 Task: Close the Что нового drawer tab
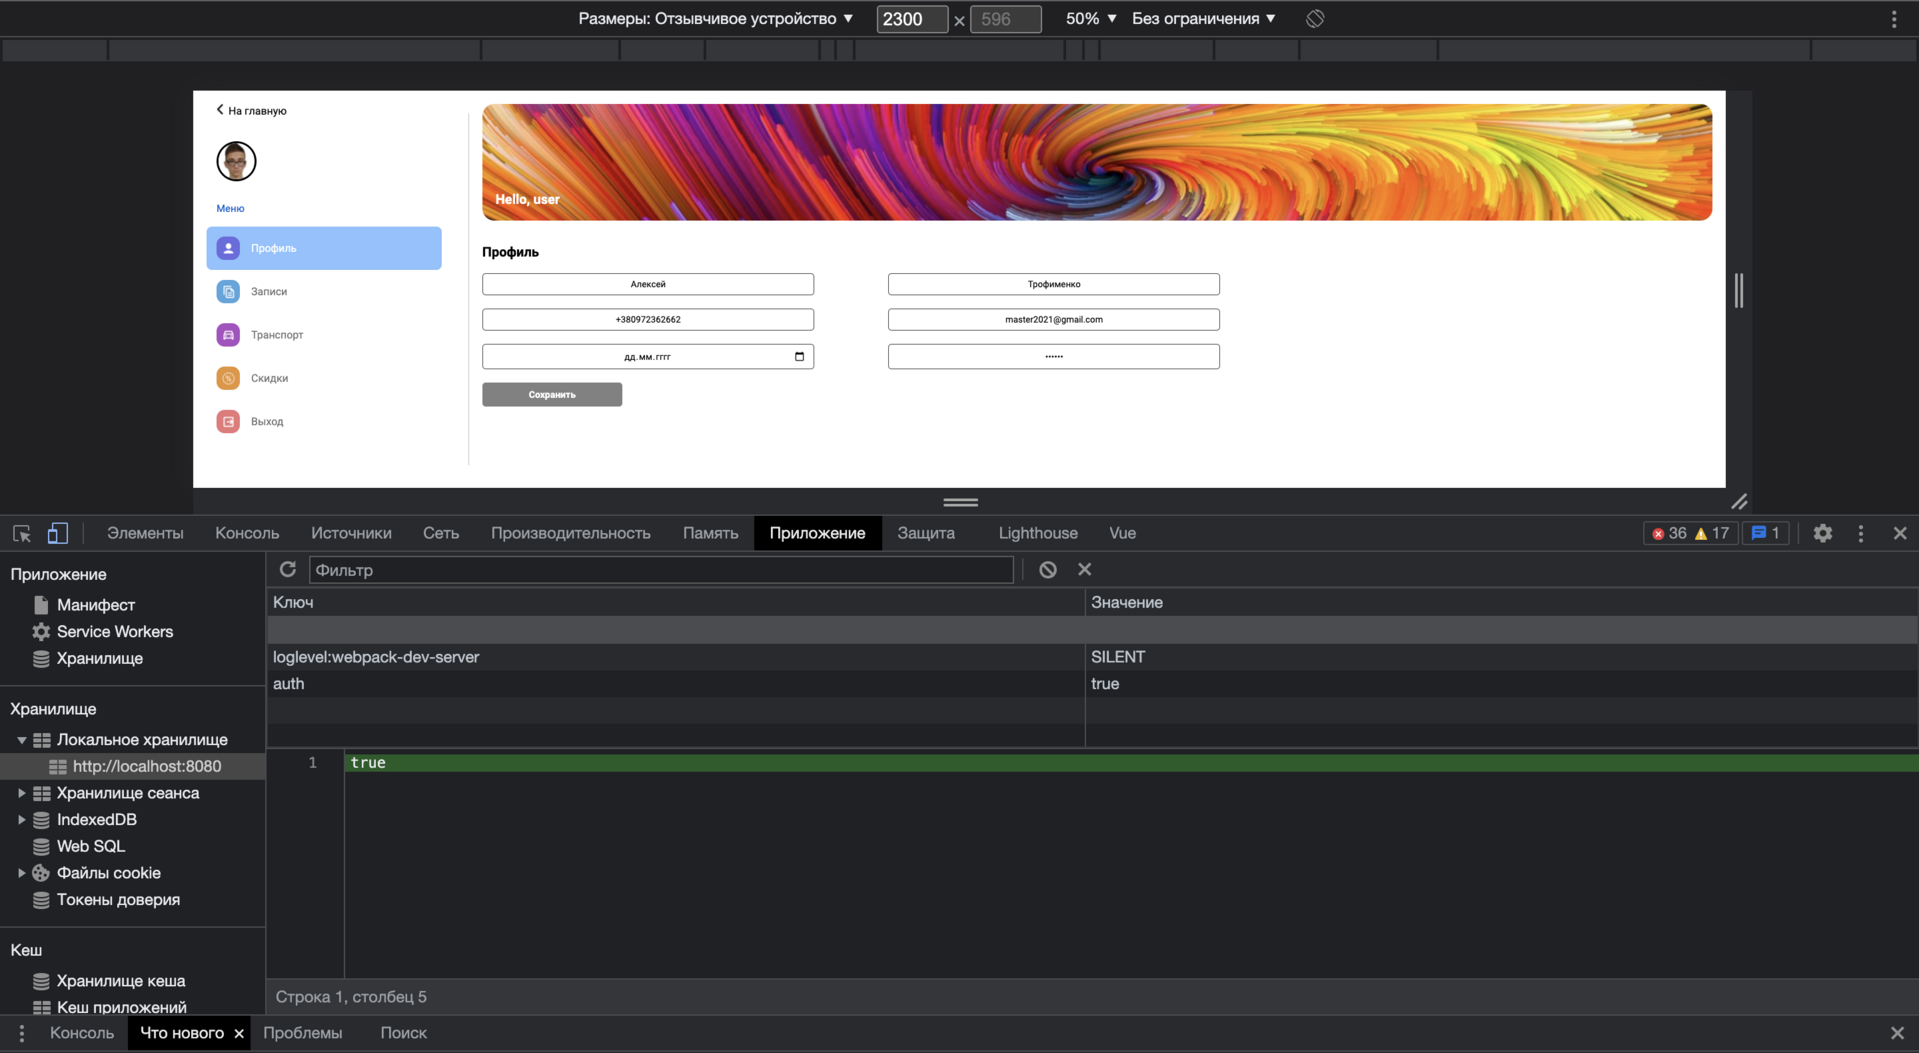tap(239, 1034)
